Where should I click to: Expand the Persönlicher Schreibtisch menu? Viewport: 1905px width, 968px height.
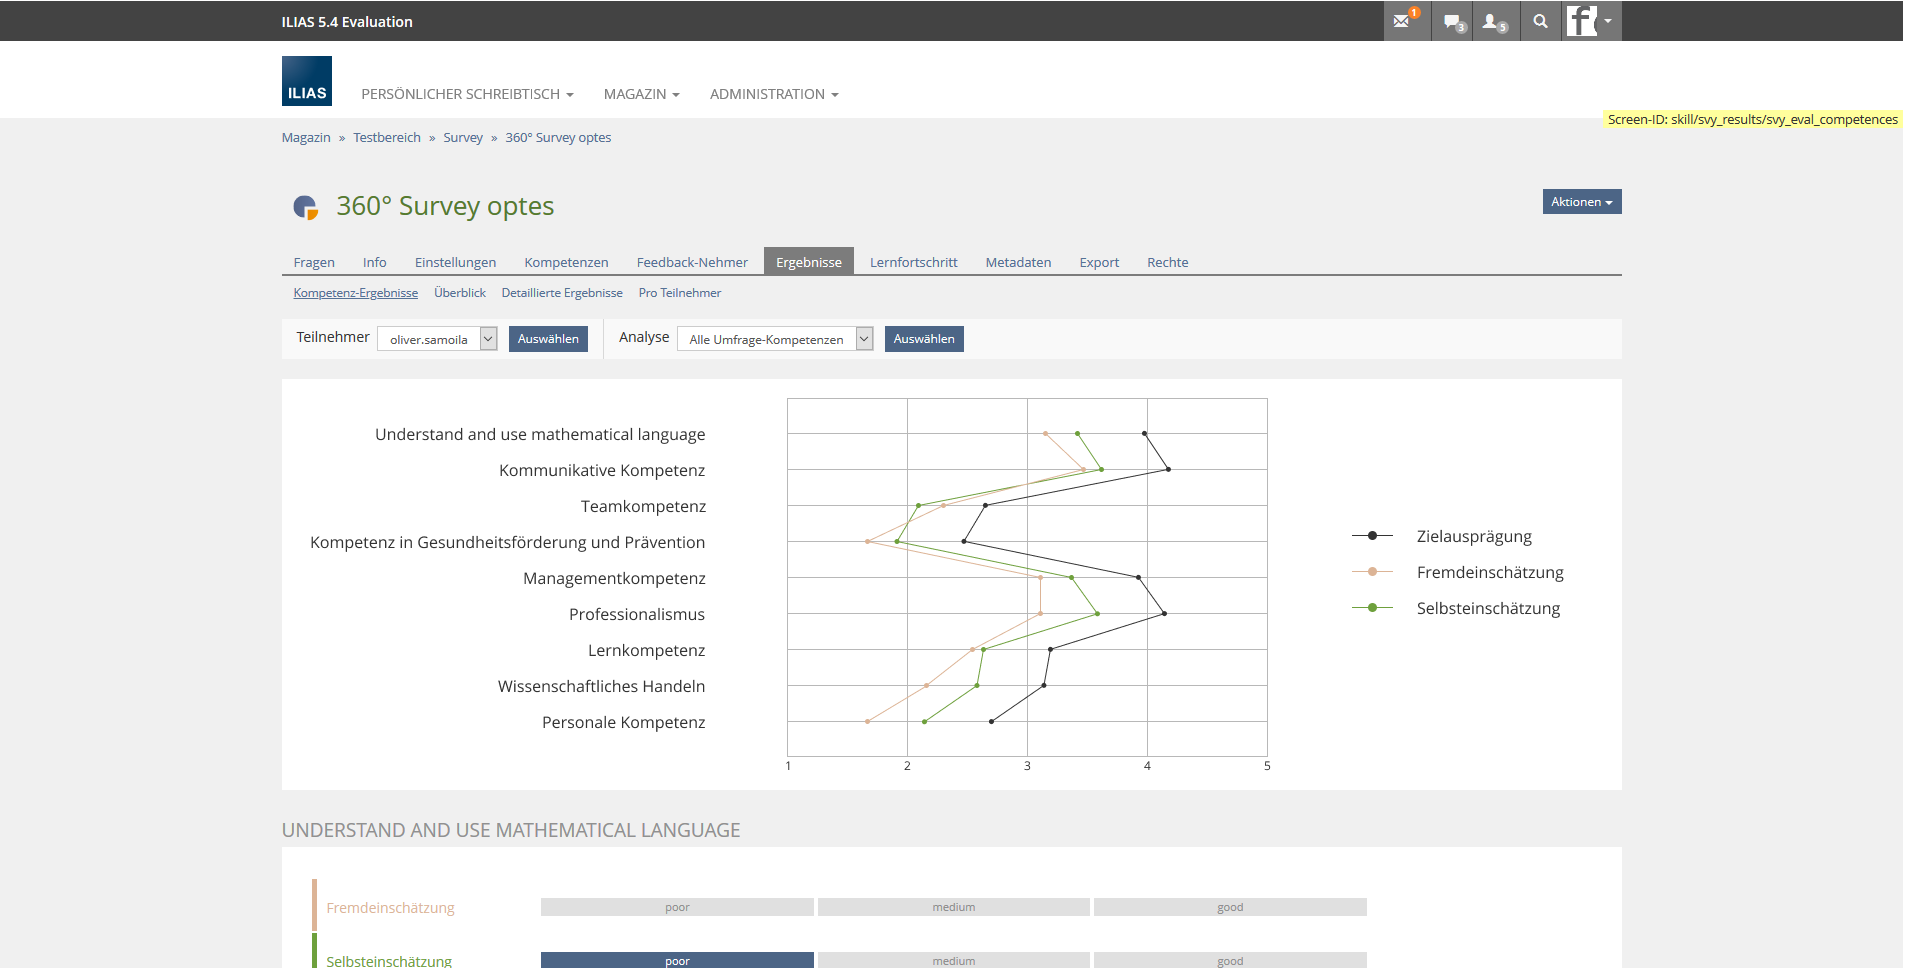467,94
